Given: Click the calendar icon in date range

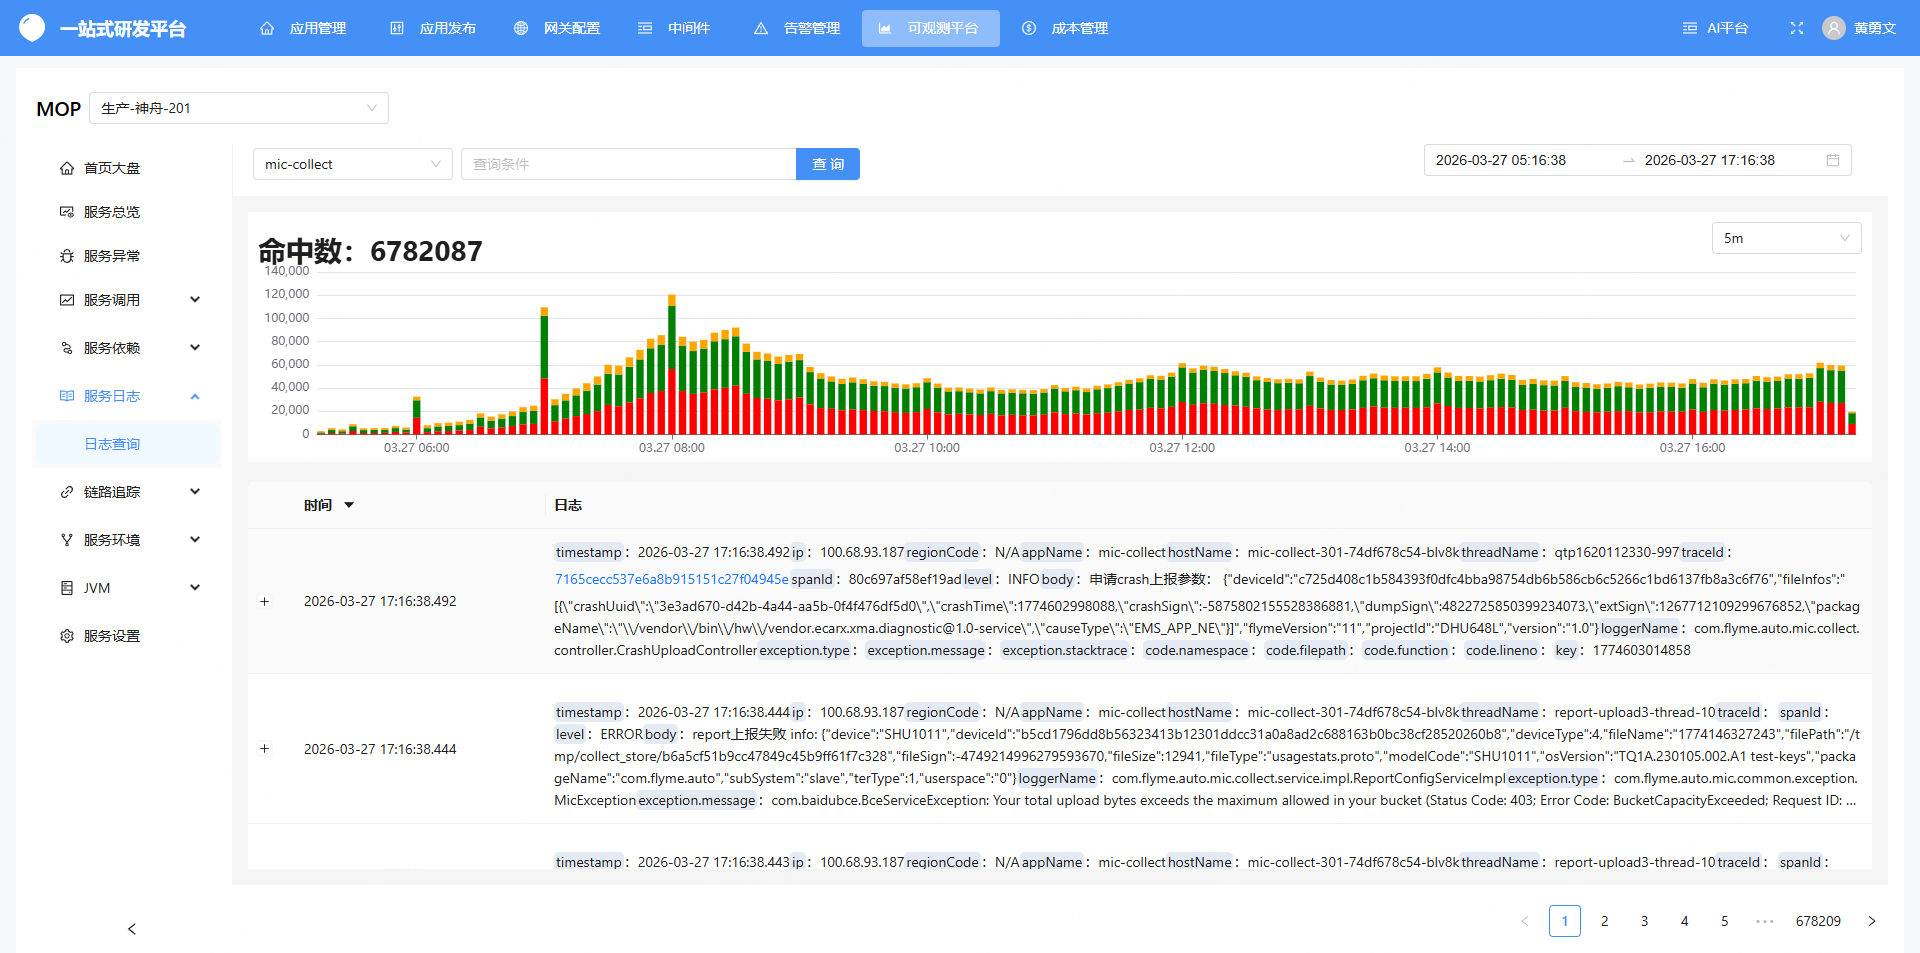Looking at the screenshot, I should [1832, 160].
